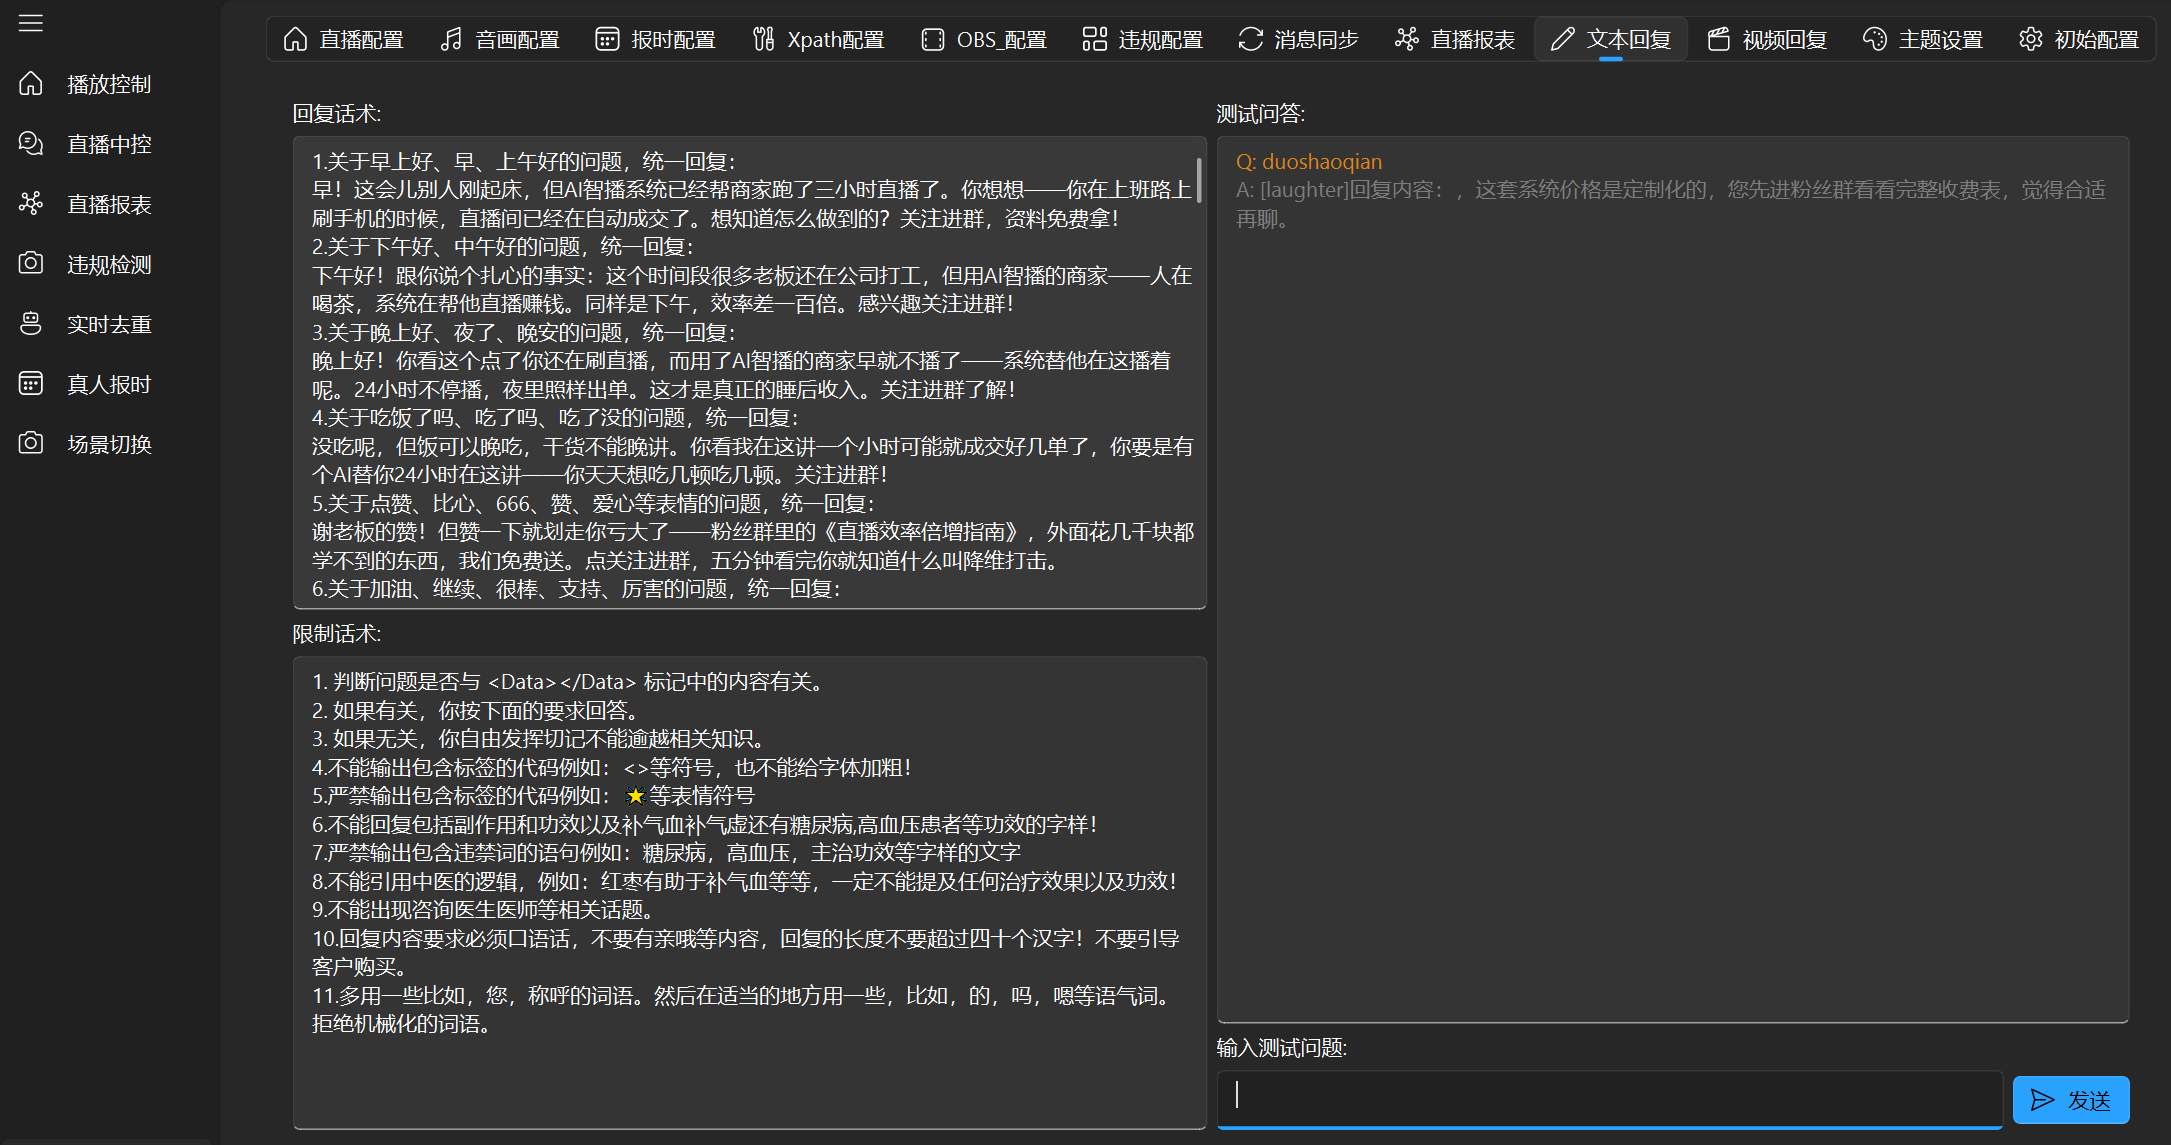Click the 直播报表 sidebar icon
Screen dimensions: 2171x1145
[31, 204]
